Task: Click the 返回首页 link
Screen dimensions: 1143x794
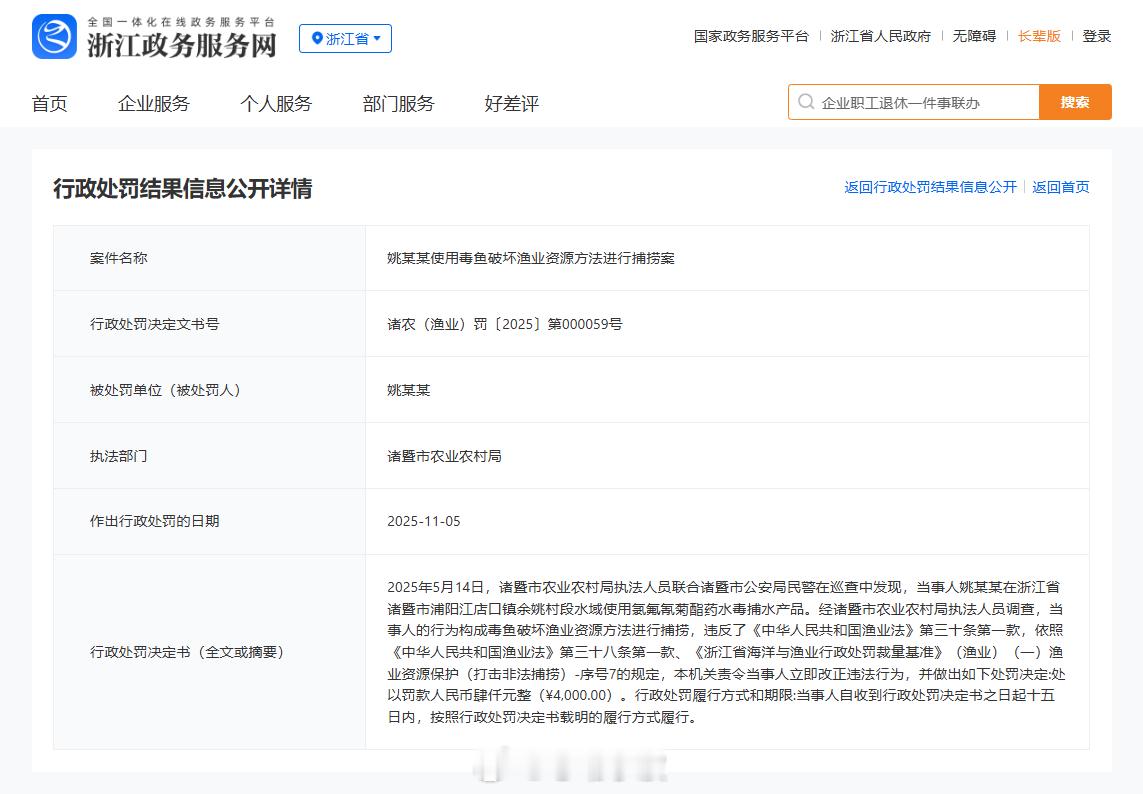Action: [1060, 187]
